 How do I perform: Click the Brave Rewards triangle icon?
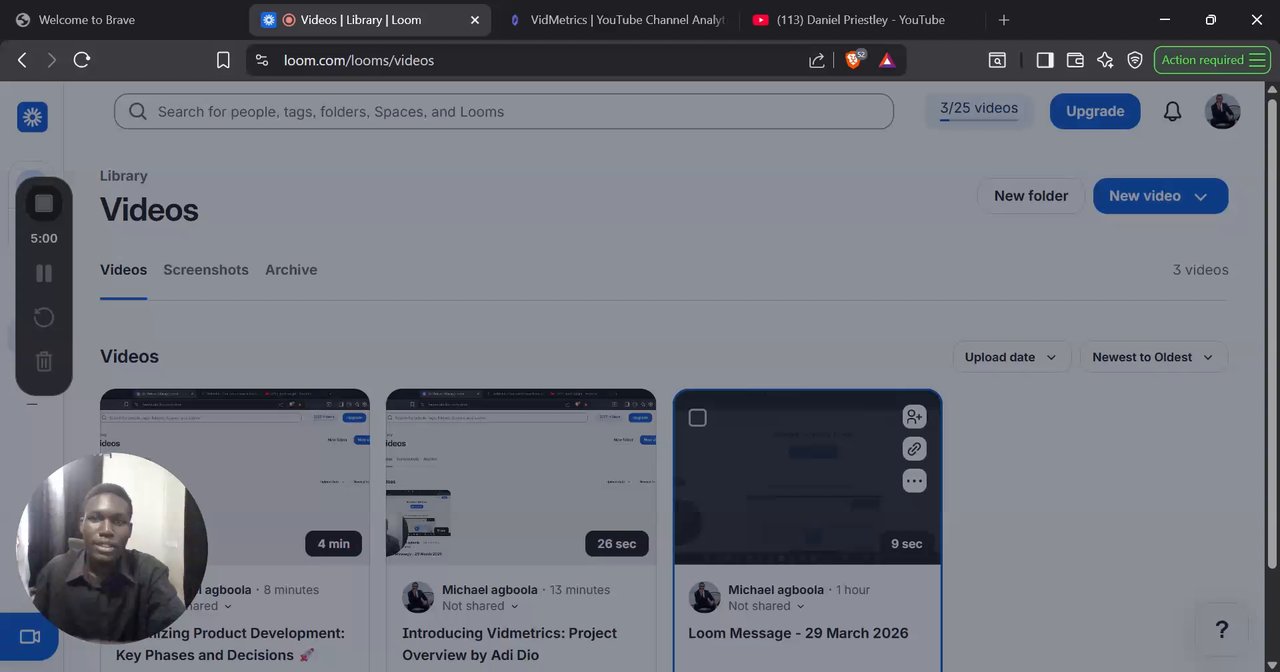[x=887, y=60]
